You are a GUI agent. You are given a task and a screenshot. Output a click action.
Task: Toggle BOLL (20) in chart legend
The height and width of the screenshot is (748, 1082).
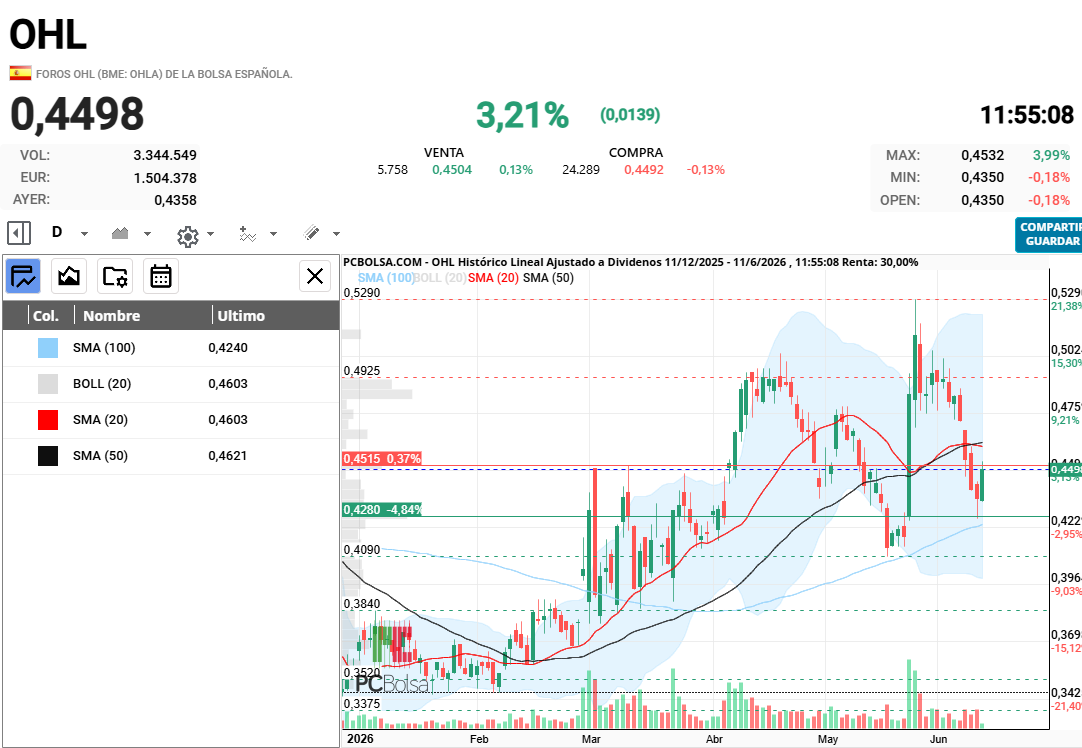[440, 277]
